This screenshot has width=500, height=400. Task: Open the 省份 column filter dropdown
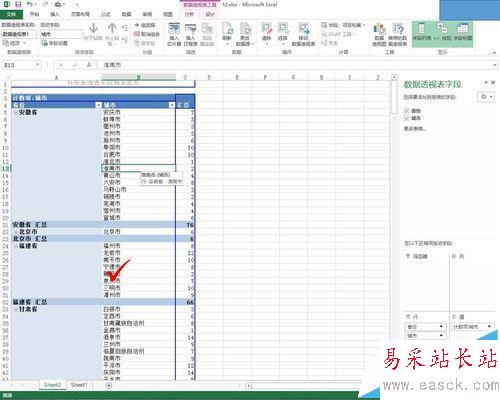pos(98,105)
